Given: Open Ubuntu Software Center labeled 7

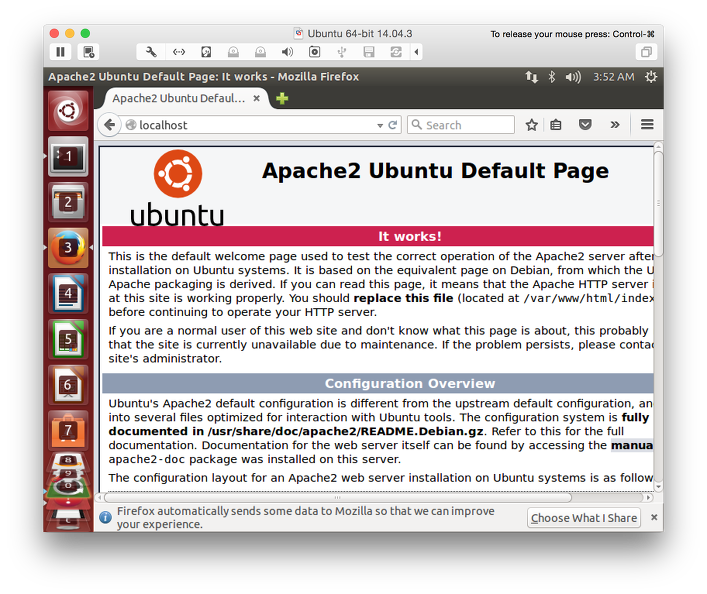Looking at the screenshot, I should [x=68, y=430].
